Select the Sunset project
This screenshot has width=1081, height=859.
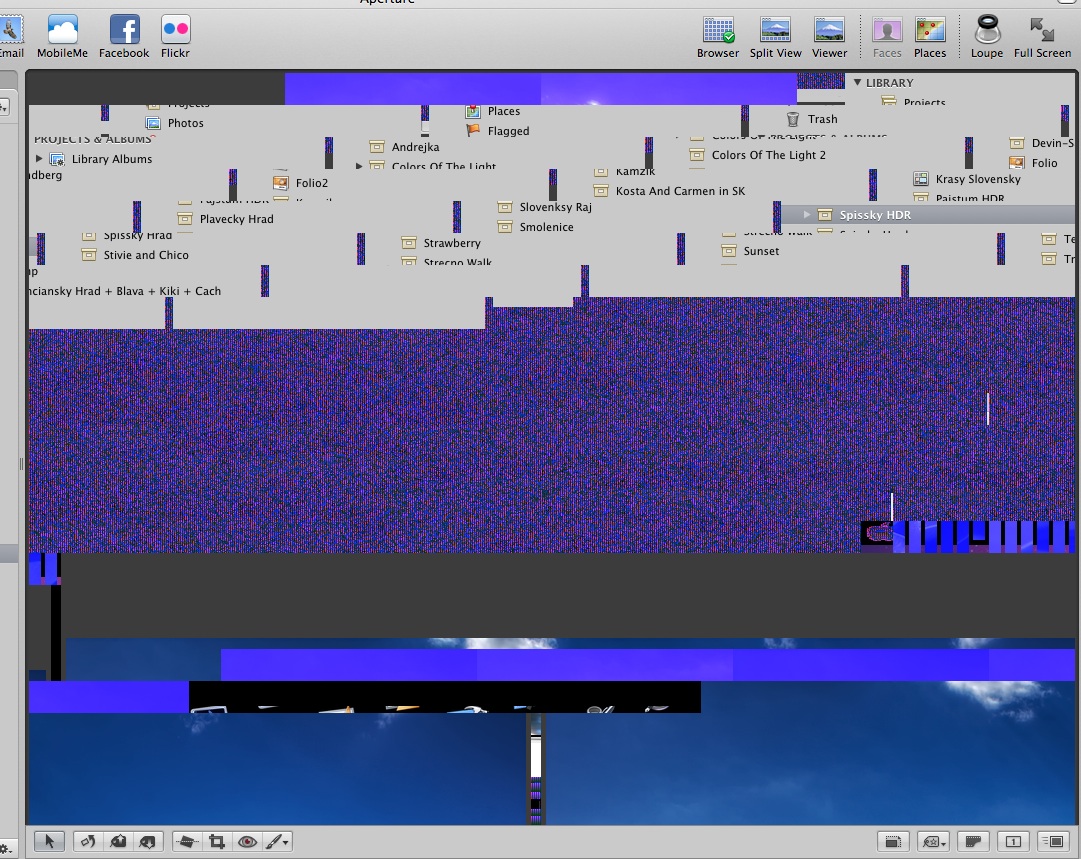[751, 251]
